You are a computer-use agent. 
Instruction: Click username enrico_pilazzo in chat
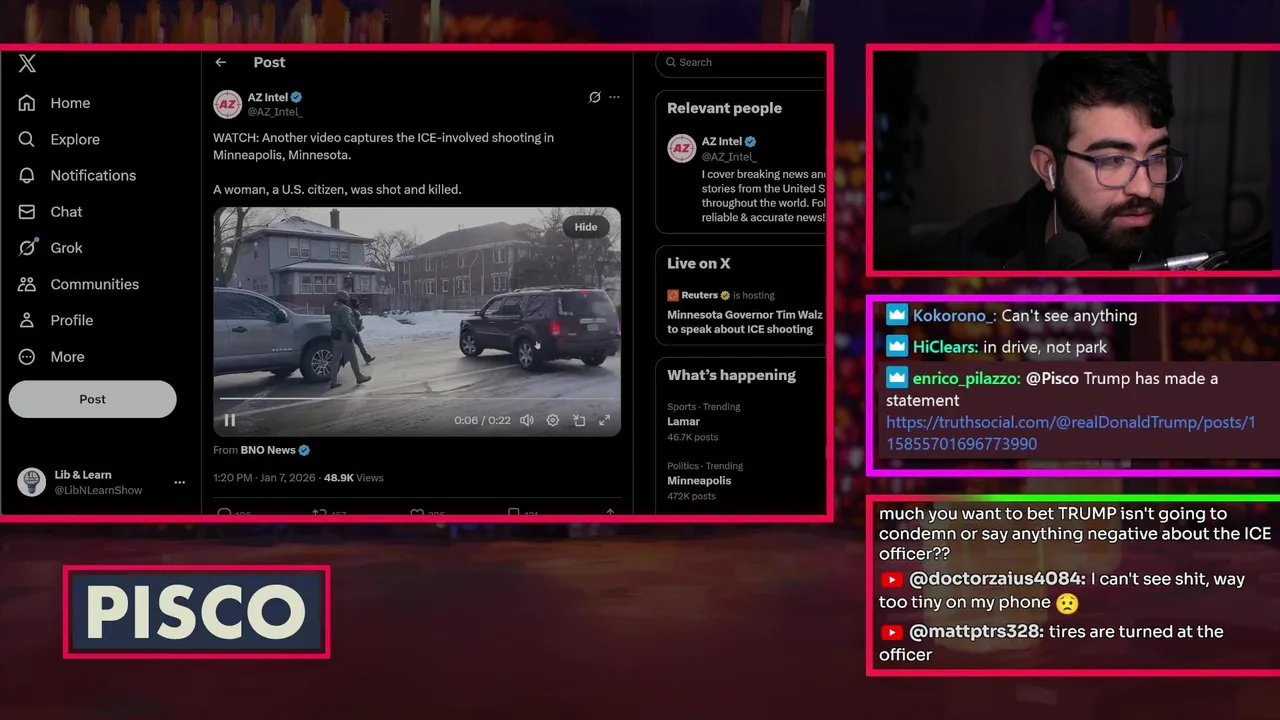(x=966, y=379)
